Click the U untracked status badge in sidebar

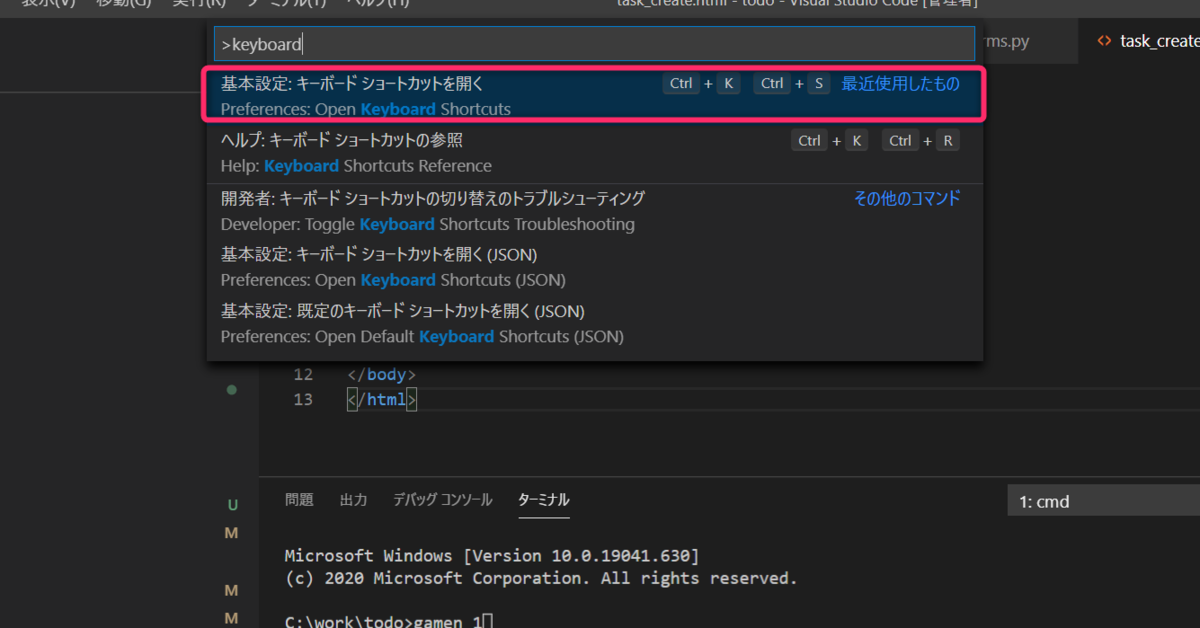[x=232, y=506]
